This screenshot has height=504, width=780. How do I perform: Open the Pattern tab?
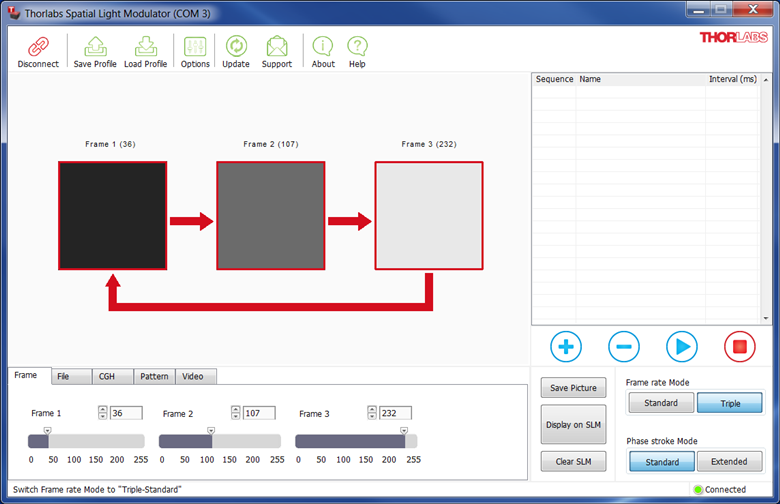tap(154, 377)
